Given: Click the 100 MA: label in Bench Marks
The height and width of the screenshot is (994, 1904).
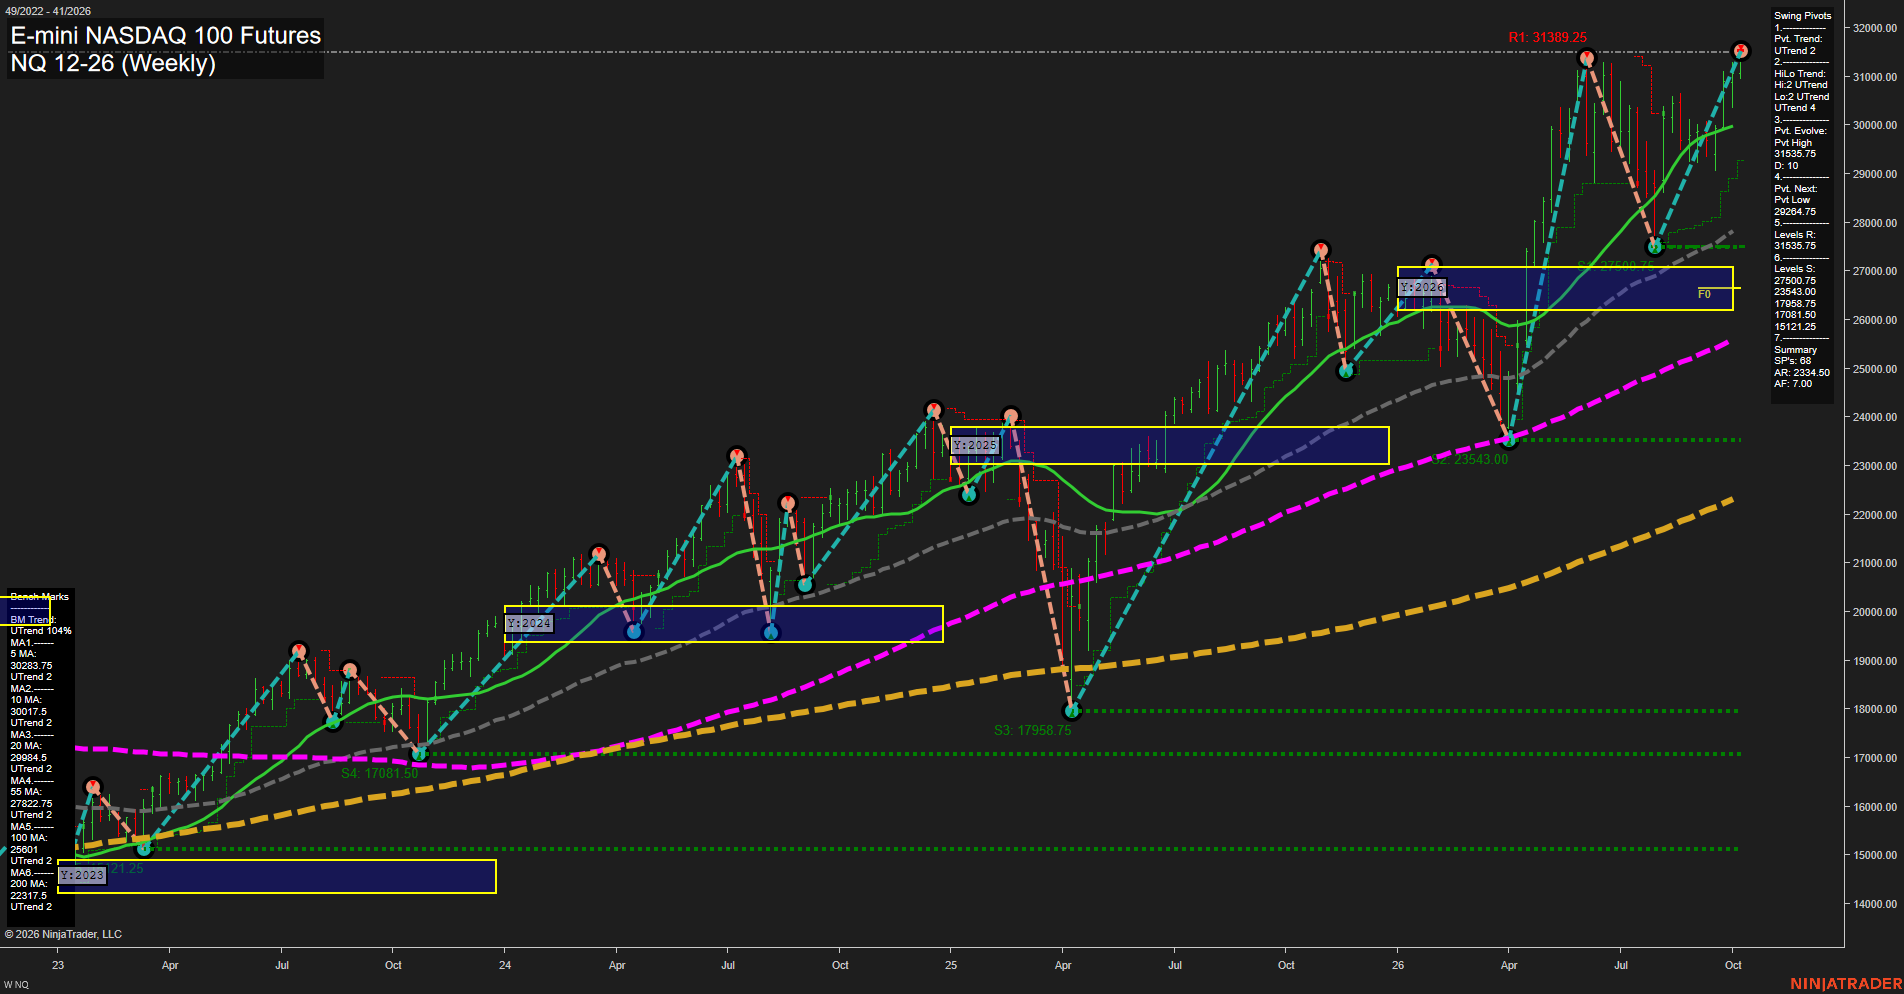Looking at the screenshot, I should (29, 838).
